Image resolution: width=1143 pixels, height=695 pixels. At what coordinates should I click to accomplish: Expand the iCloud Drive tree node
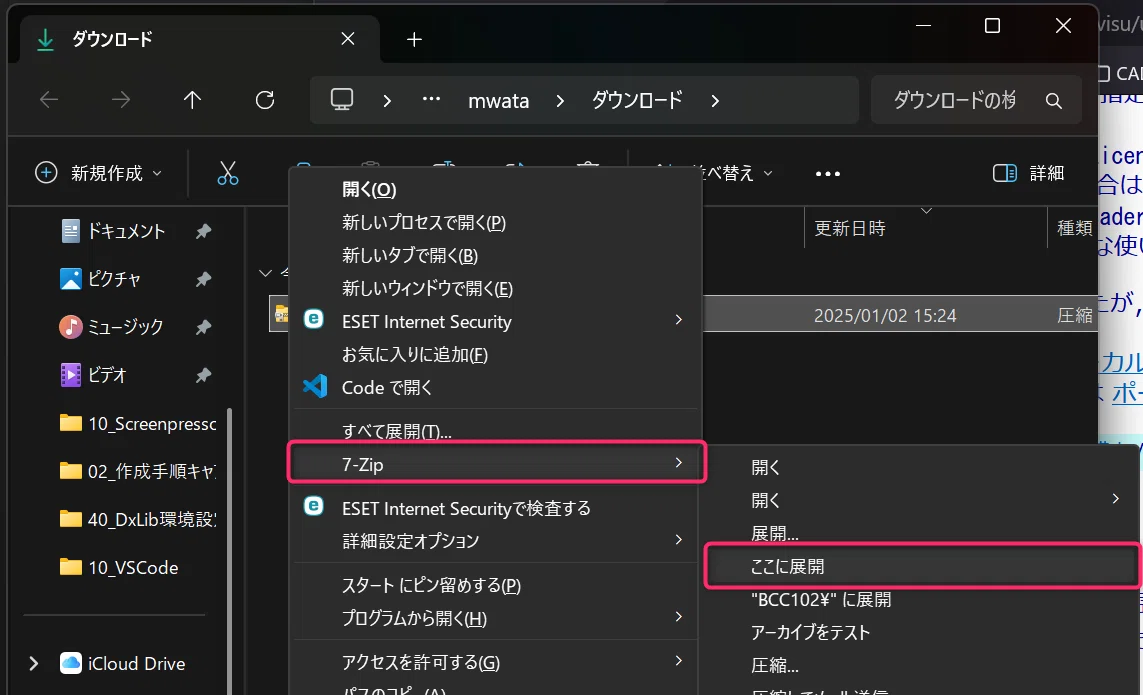pos(34,663)
